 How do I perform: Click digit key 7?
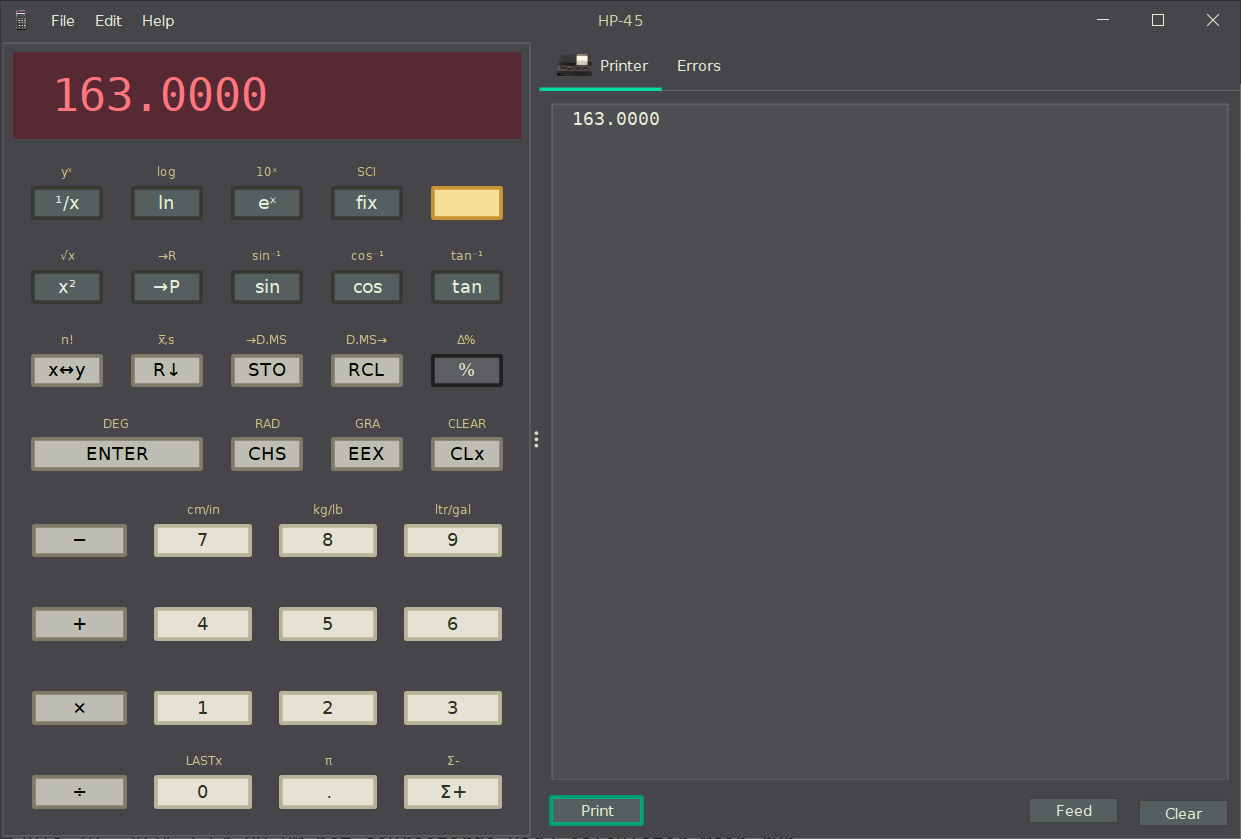[x=203, y=540]
